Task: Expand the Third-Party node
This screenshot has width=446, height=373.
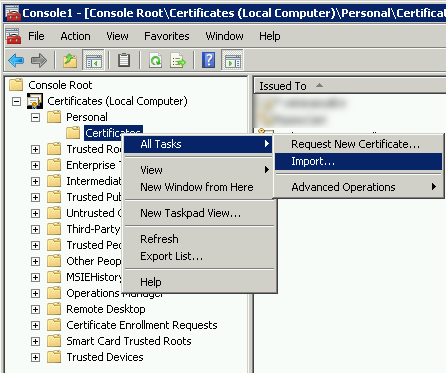Action: pos(35,229)
